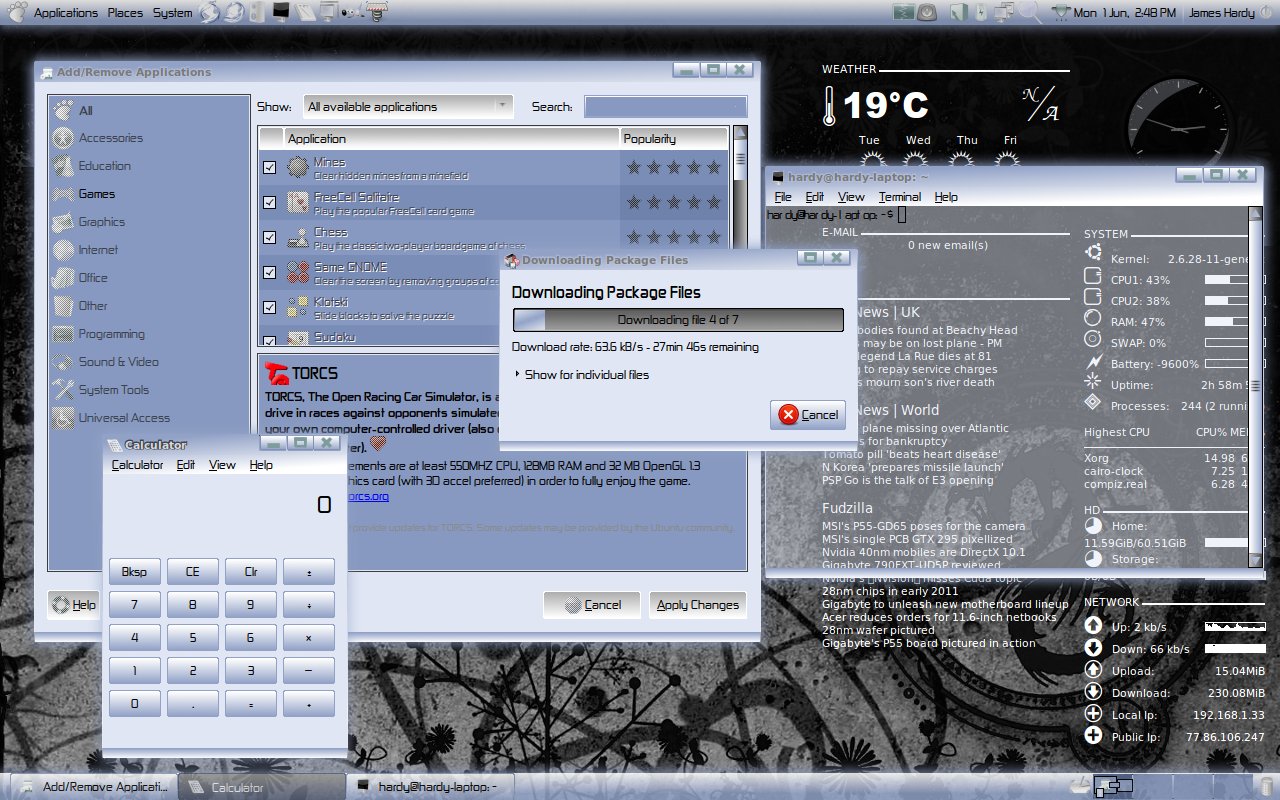This screenshot has width=1280, height=800.
Task: Expand 'Show for individual files'
Action: (581, 375)
